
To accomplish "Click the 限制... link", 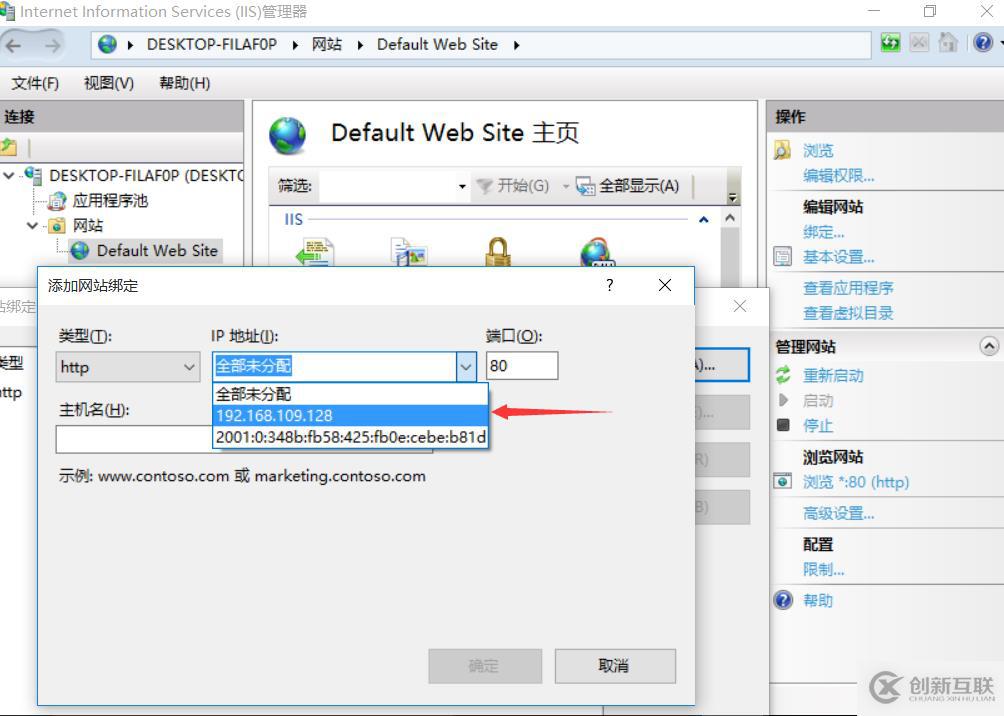I will coord(823,569).
